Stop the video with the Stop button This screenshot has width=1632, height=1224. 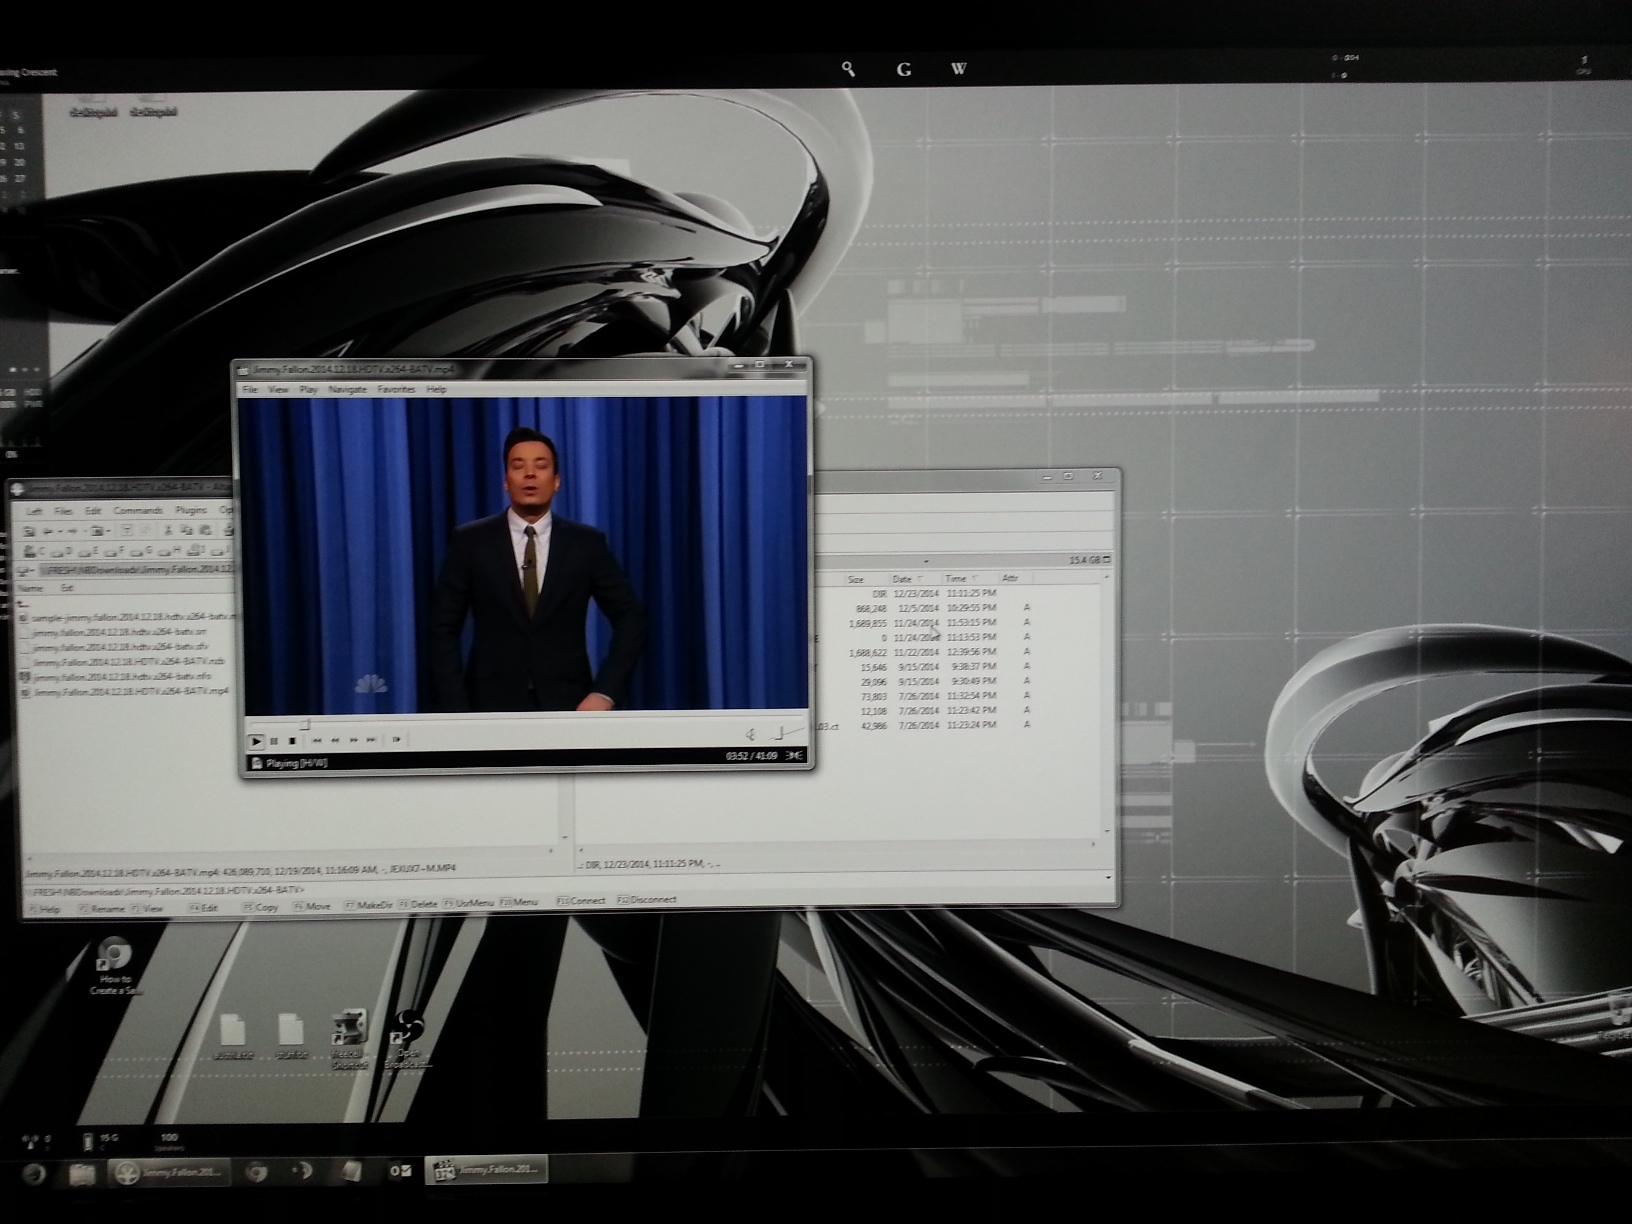(292, 741)
